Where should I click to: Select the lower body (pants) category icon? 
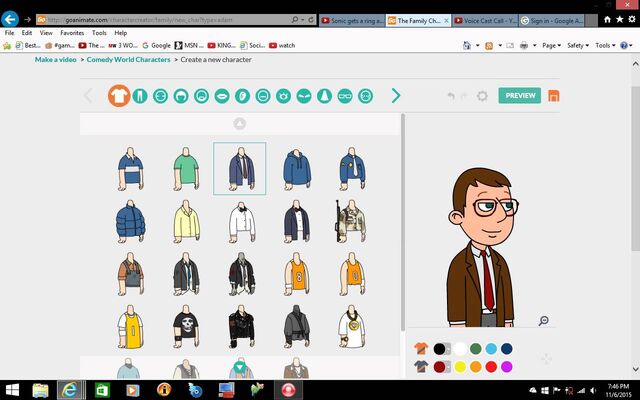(140, 96)
